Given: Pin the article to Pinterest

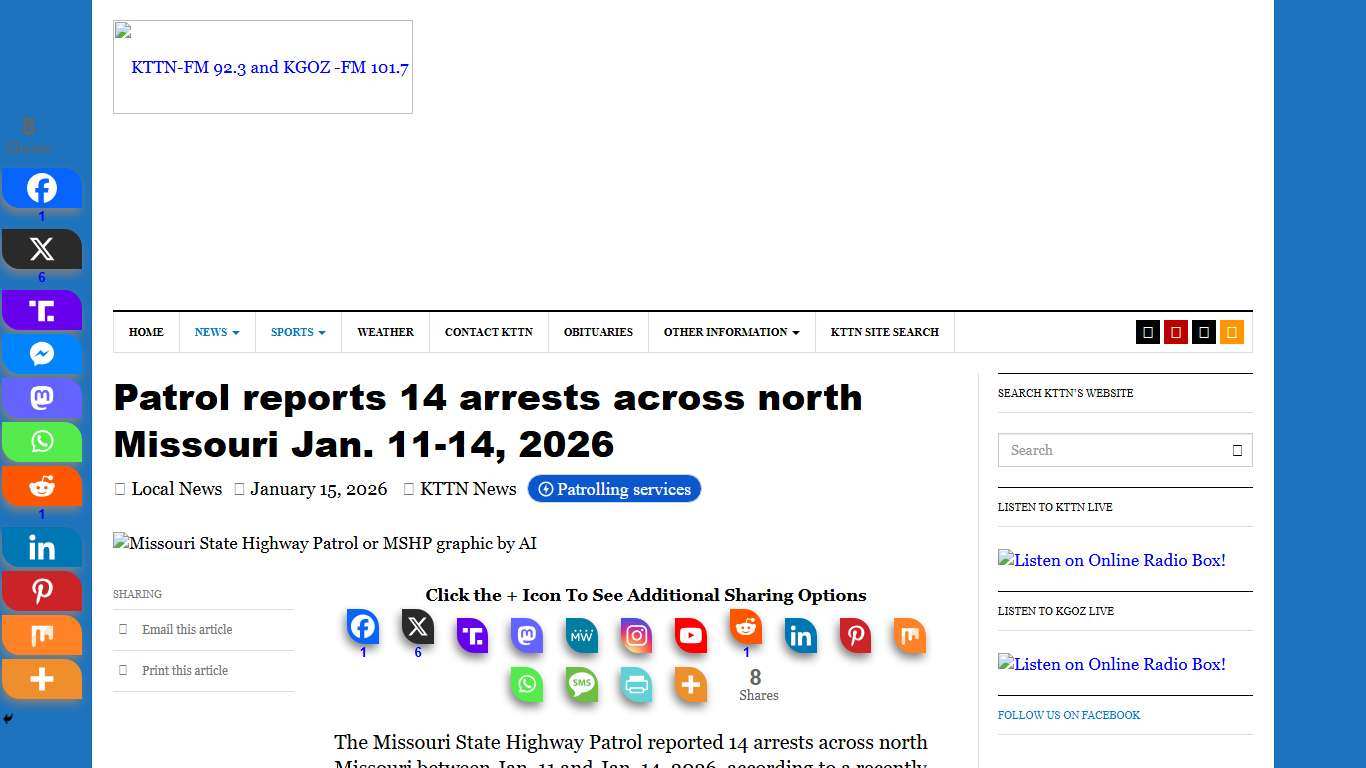Looking at the screenshot, I should 855,635.
